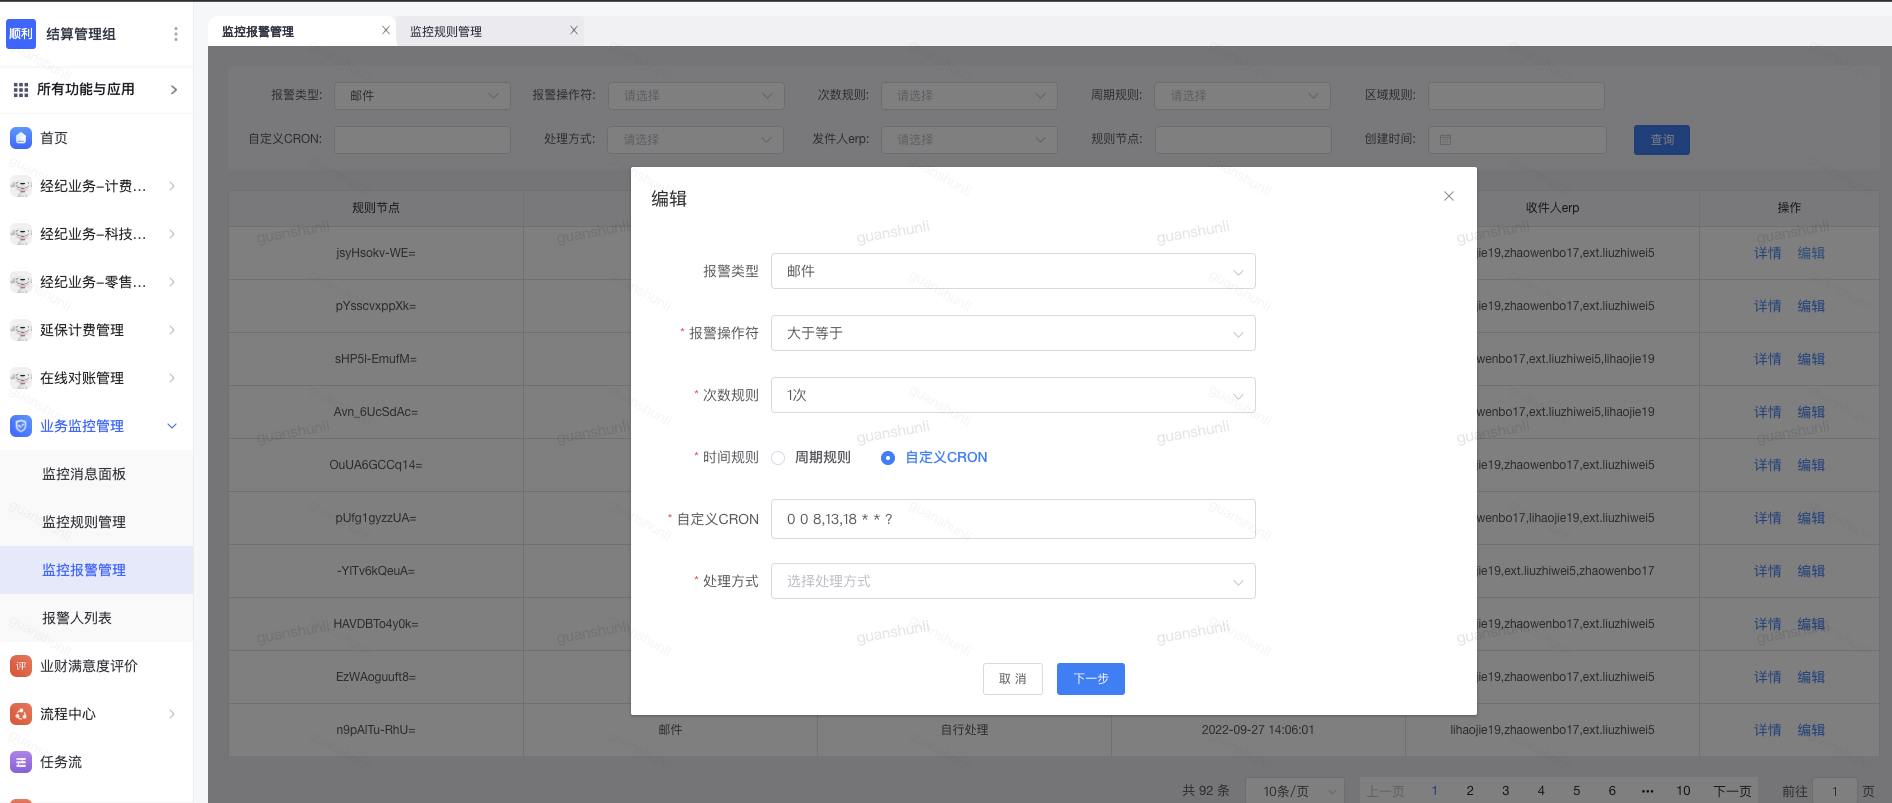Open the 次数规则 dropdown showing 1次

coord(1012,395)
